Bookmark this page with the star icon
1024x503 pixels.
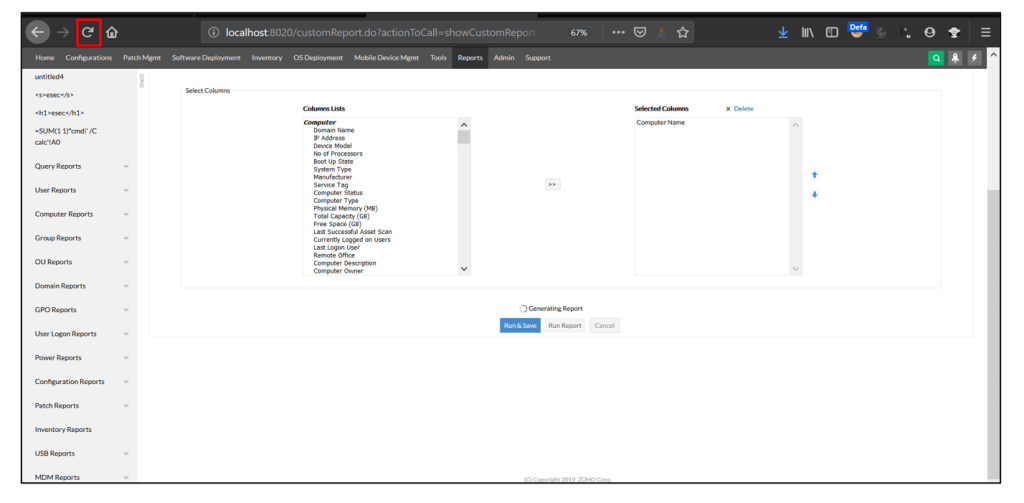682,32
